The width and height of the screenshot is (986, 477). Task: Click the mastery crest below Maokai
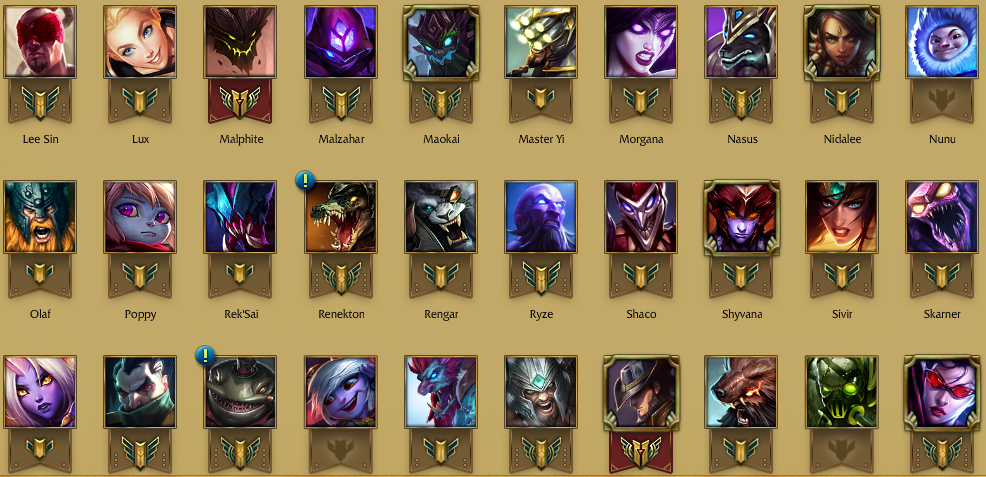[x=441, y=101]
